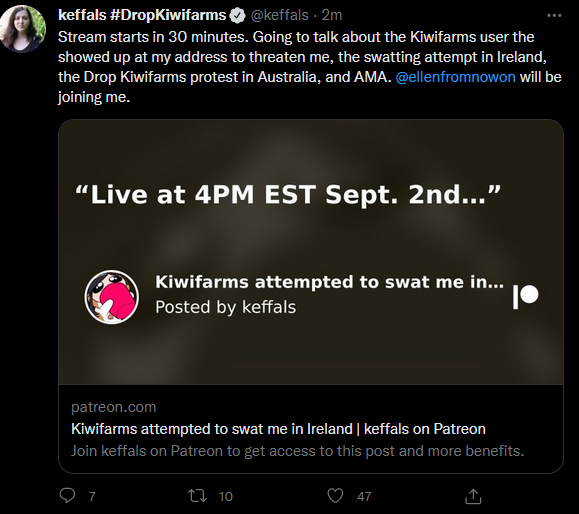Click the like count 47

click(x=364, y=497)
